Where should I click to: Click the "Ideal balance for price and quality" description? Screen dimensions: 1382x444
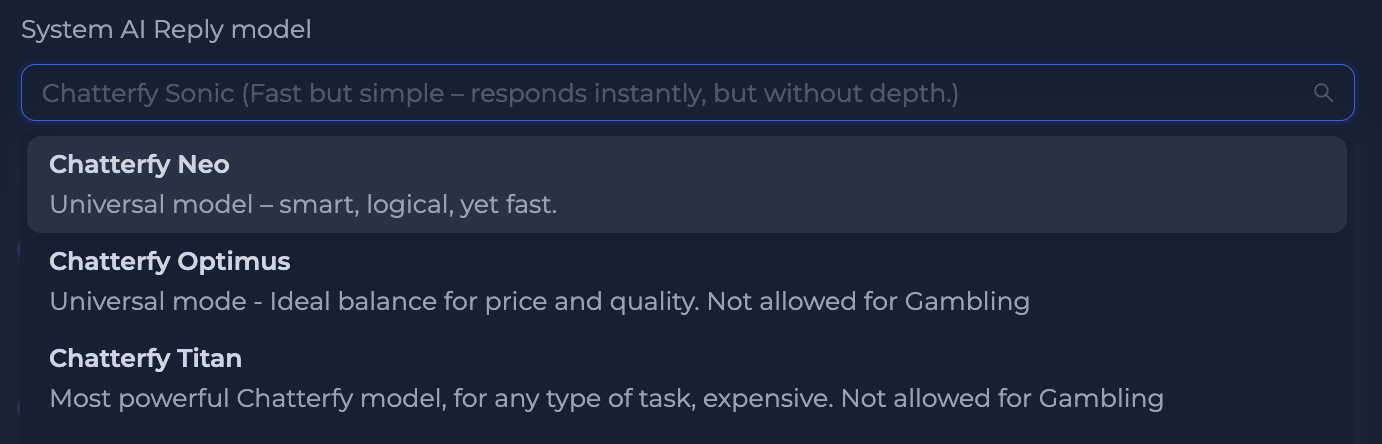[x=484, y=301]
